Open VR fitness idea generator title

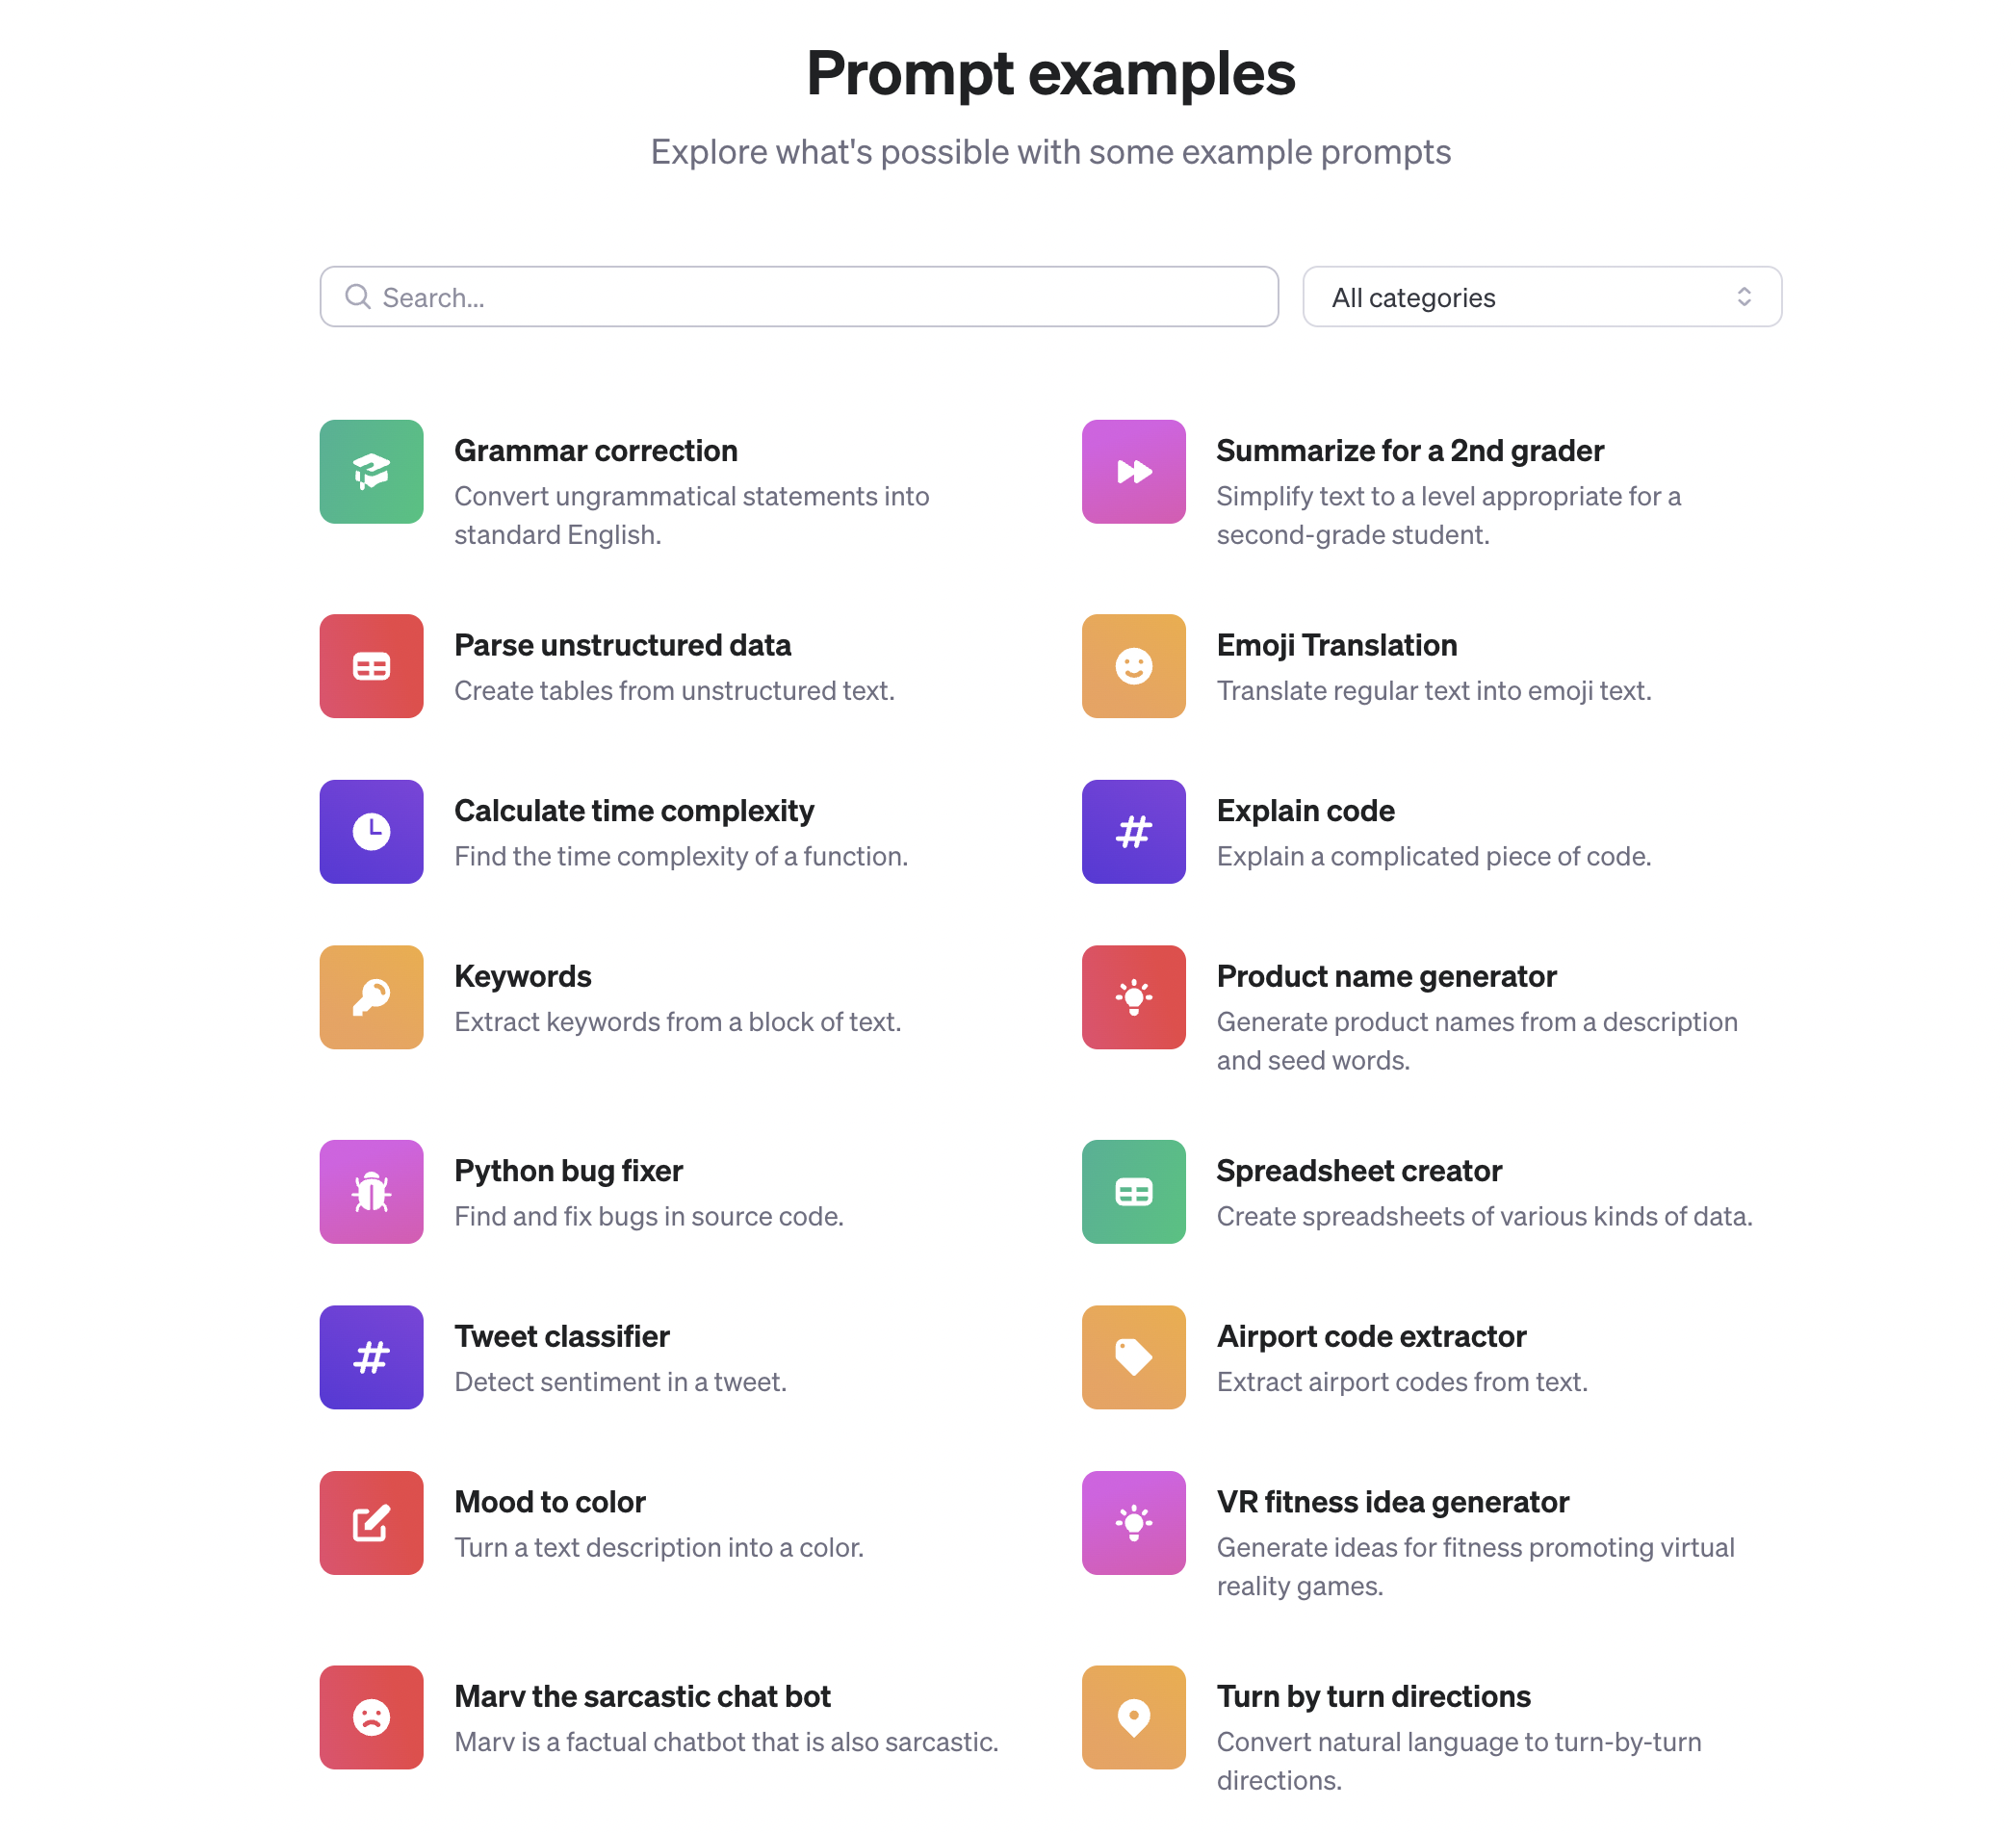(x=1392, y=1502)
